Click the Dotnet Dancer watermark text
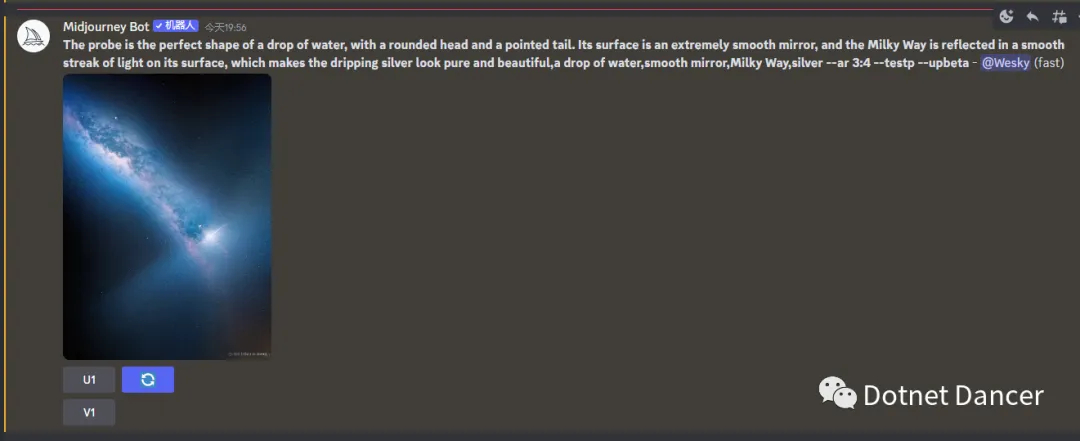The height and width of the screenshot is (441, 1080). 953,395
